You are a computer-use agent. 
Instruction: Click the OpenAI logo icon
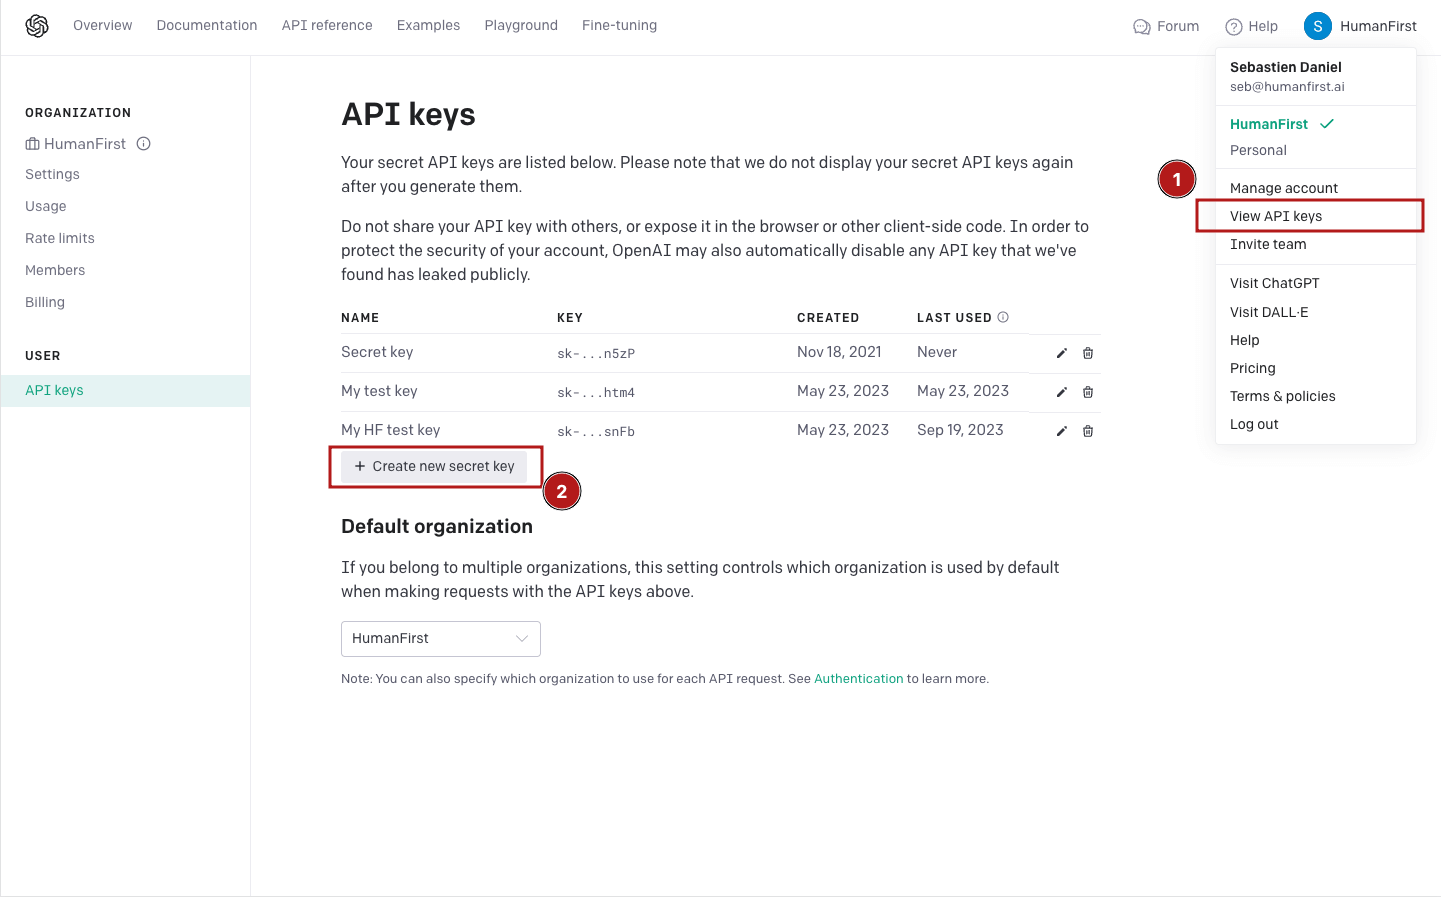tap(37, 26)
